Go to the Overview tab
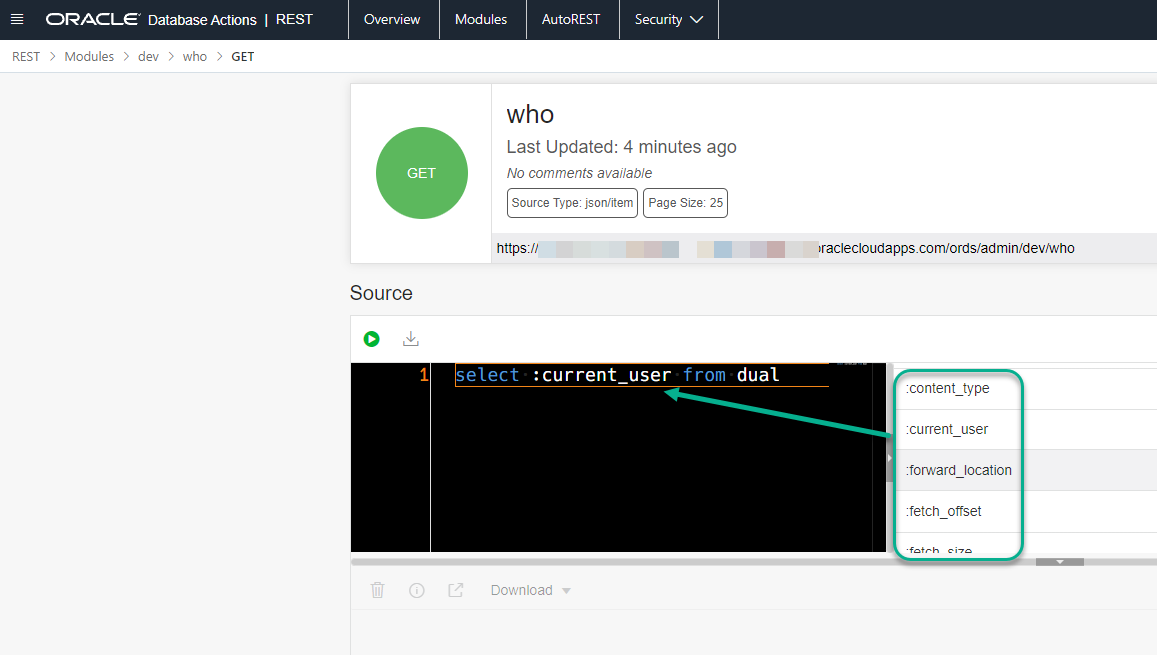The width and height of the screenshot is (1157, 655). (x=392, y=19)
